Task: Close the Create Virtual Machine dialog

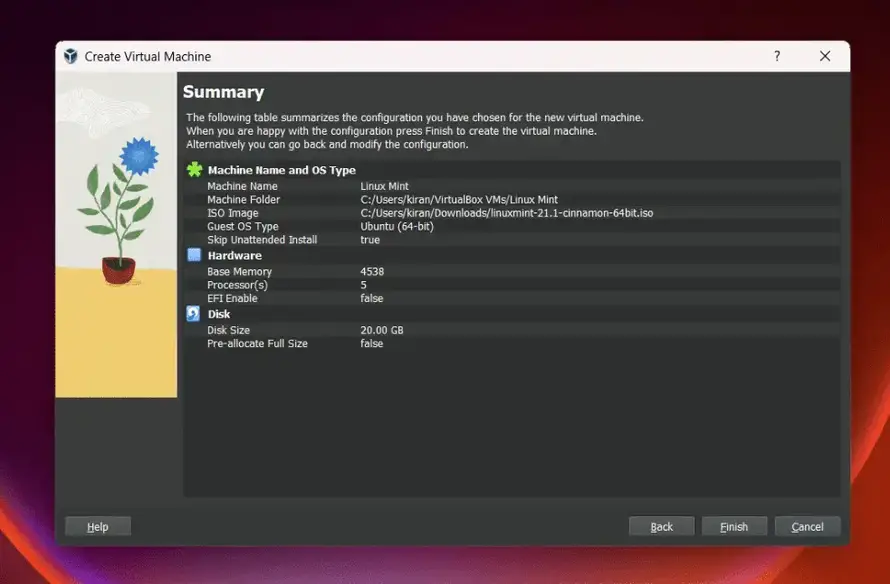Action: click(x=825, y=56)
